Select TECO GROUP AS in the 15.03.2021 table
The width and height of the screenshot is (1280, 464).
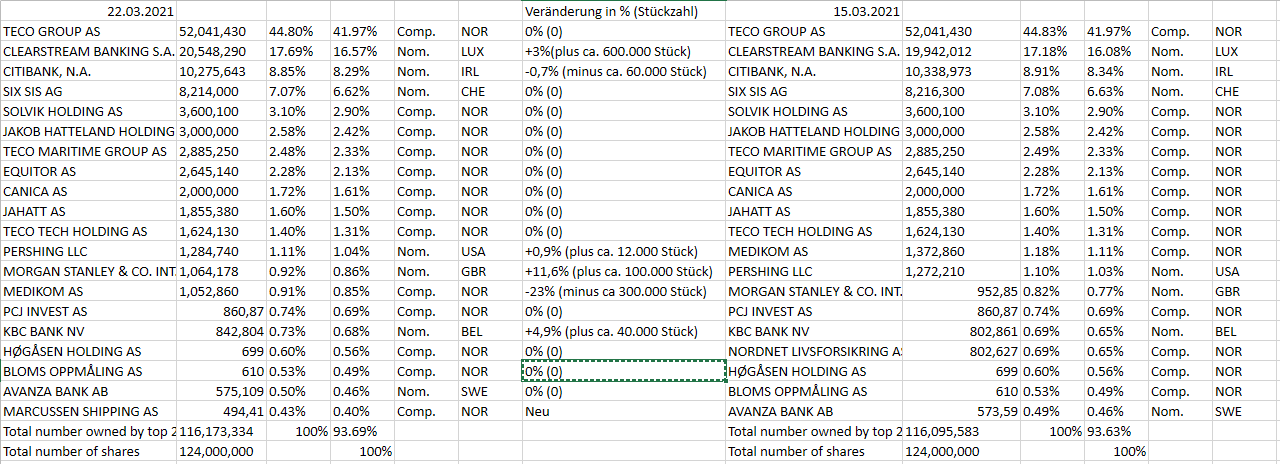pos(814,31)
